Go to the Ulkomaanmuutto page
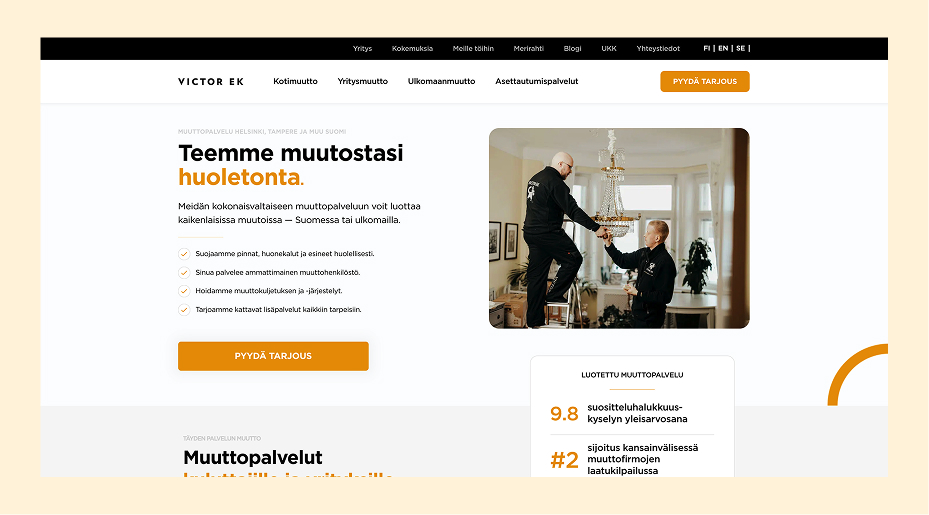This screenshot has height=515, width=929. click(x=441, y=81)
